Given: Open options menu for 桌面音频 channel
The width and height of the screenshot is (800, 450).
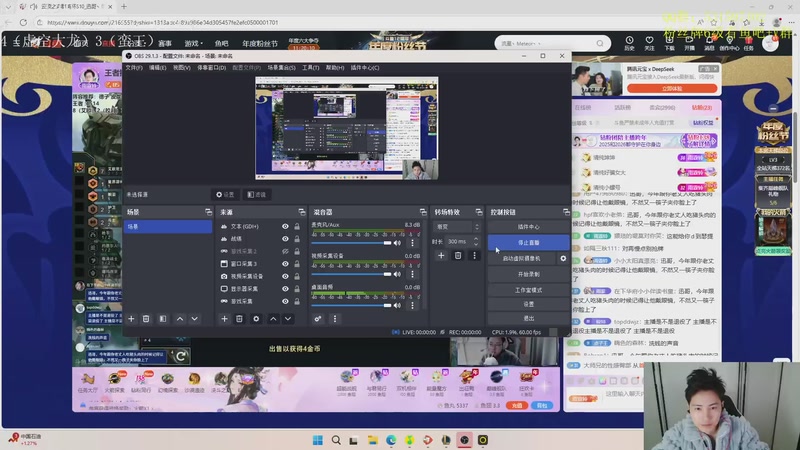Looking at the screenshot, I should point(412,306).
